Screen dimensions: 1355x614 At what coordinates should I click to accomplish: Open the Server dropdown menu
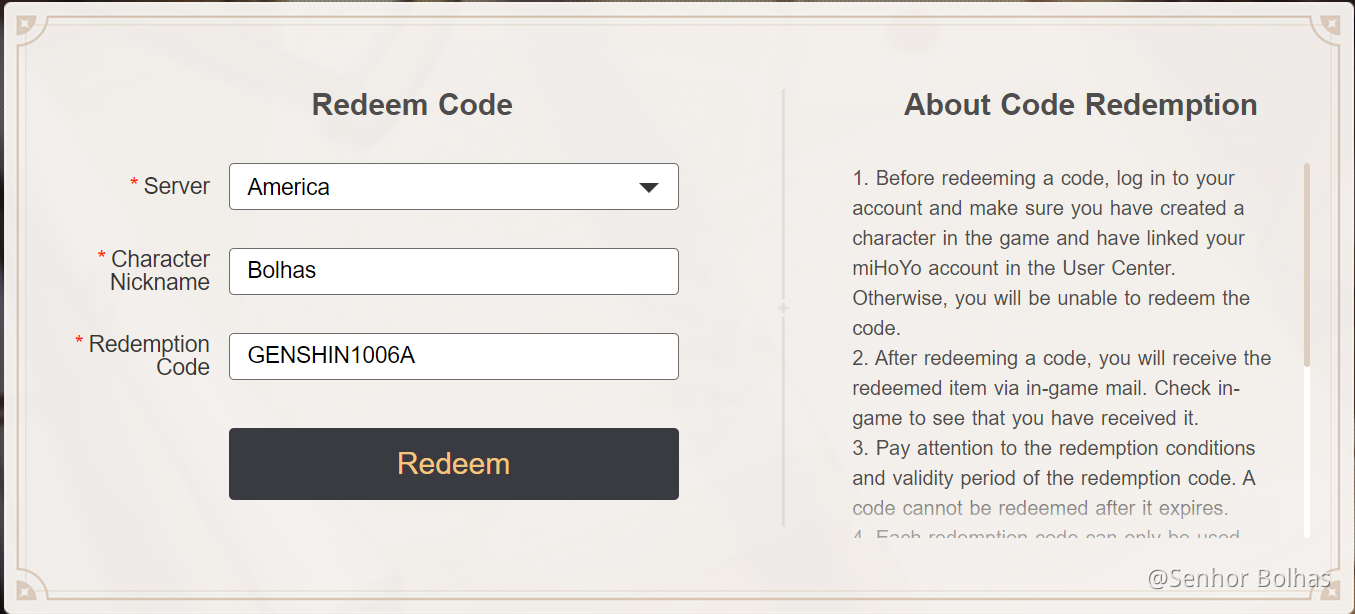click(x=453, y=186)
